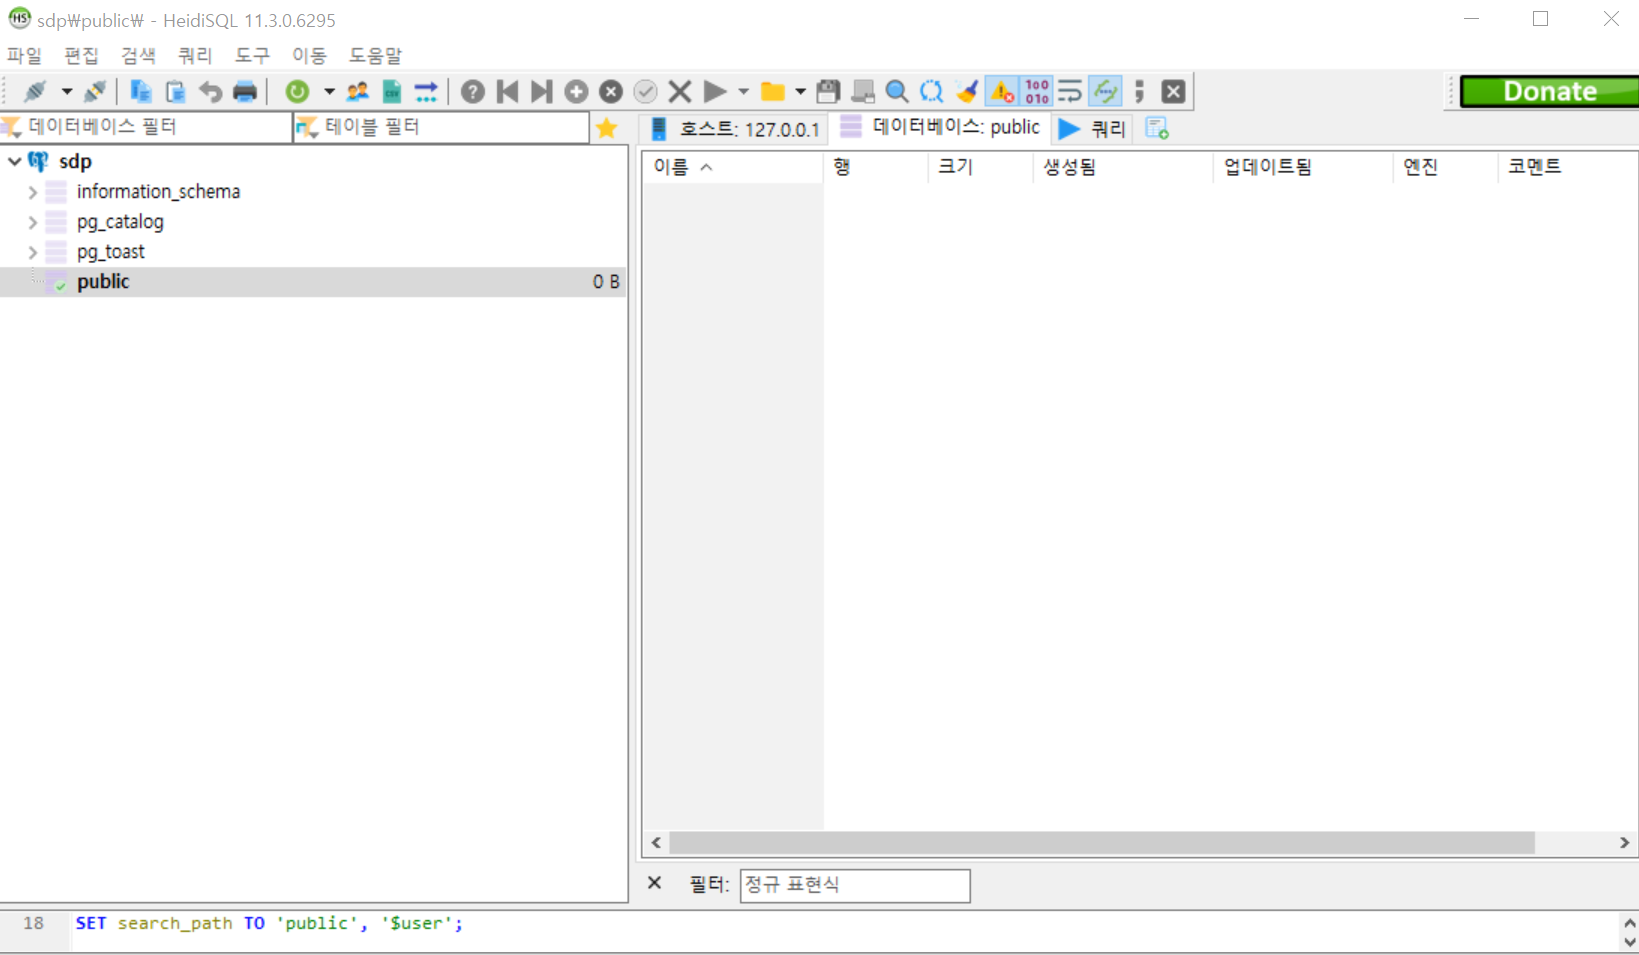The height and width of the screenshot is (955, 1639).
Task: Open the dropdown arrow beside the connect icon
Action: tap(67, 92)
